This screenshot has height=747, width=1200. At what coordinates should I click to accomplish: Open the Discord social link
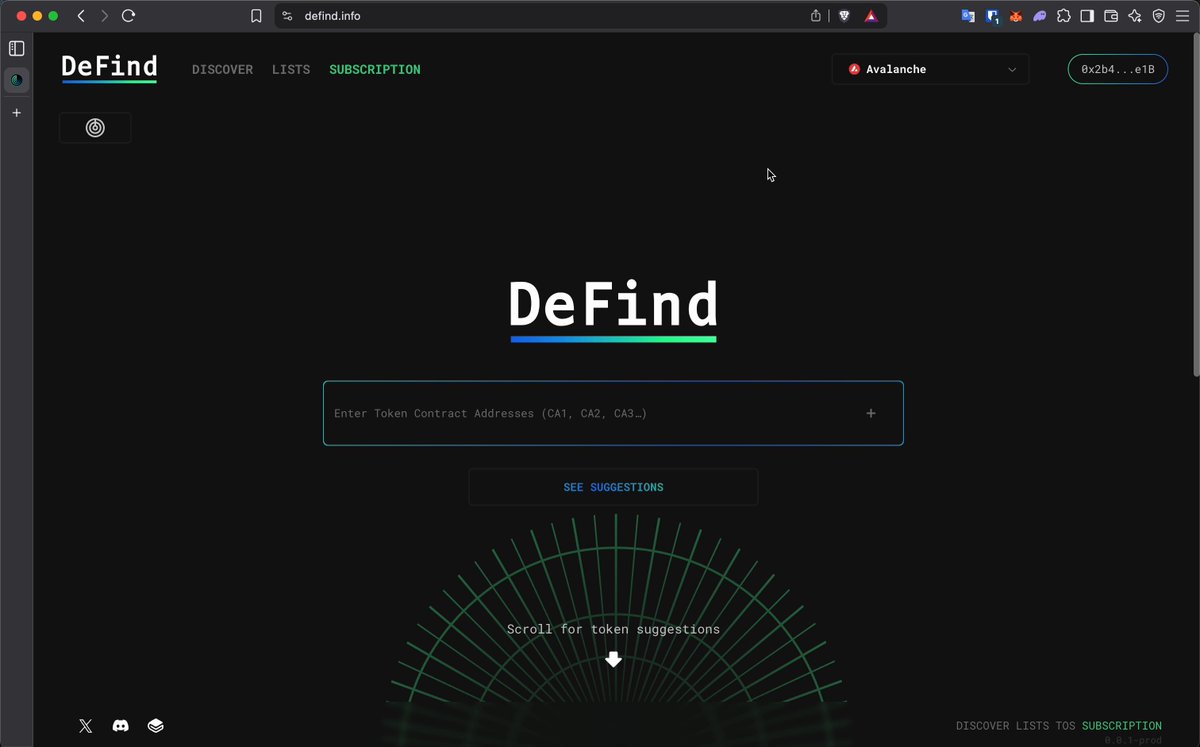(121, 726)
